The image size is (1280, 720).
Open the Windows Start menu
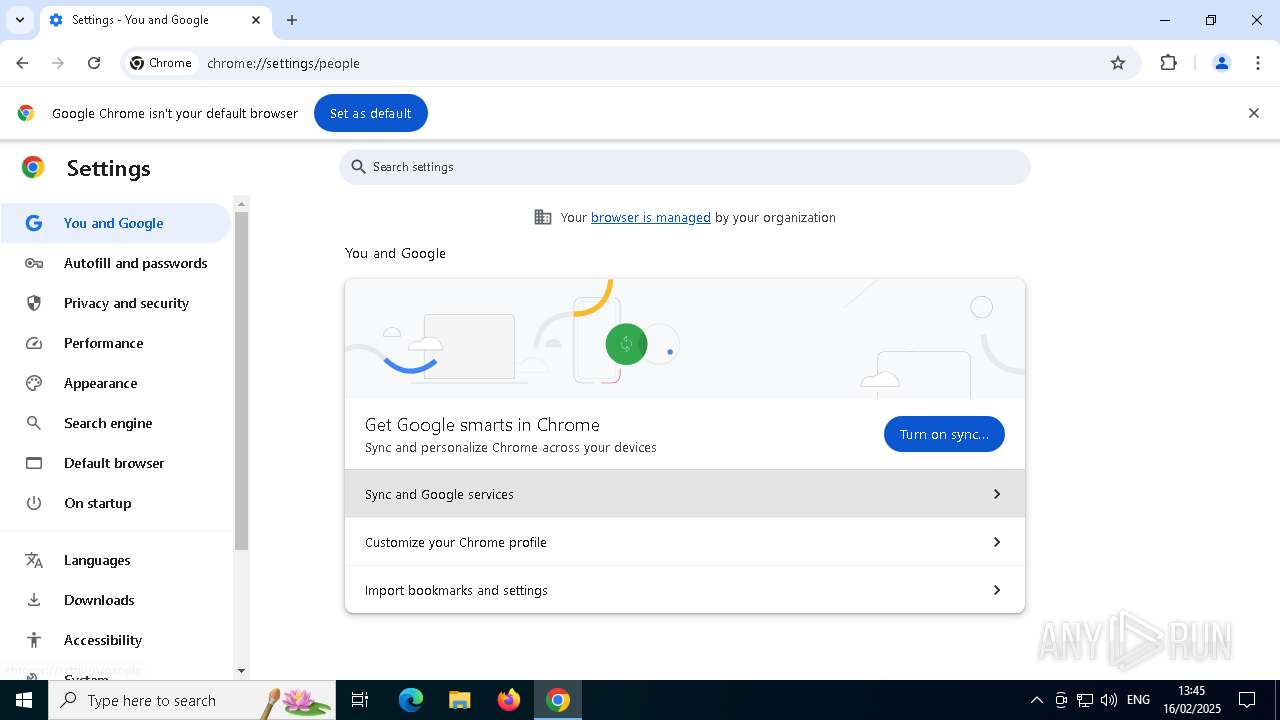pyautogui.click(x=24, y=700)
